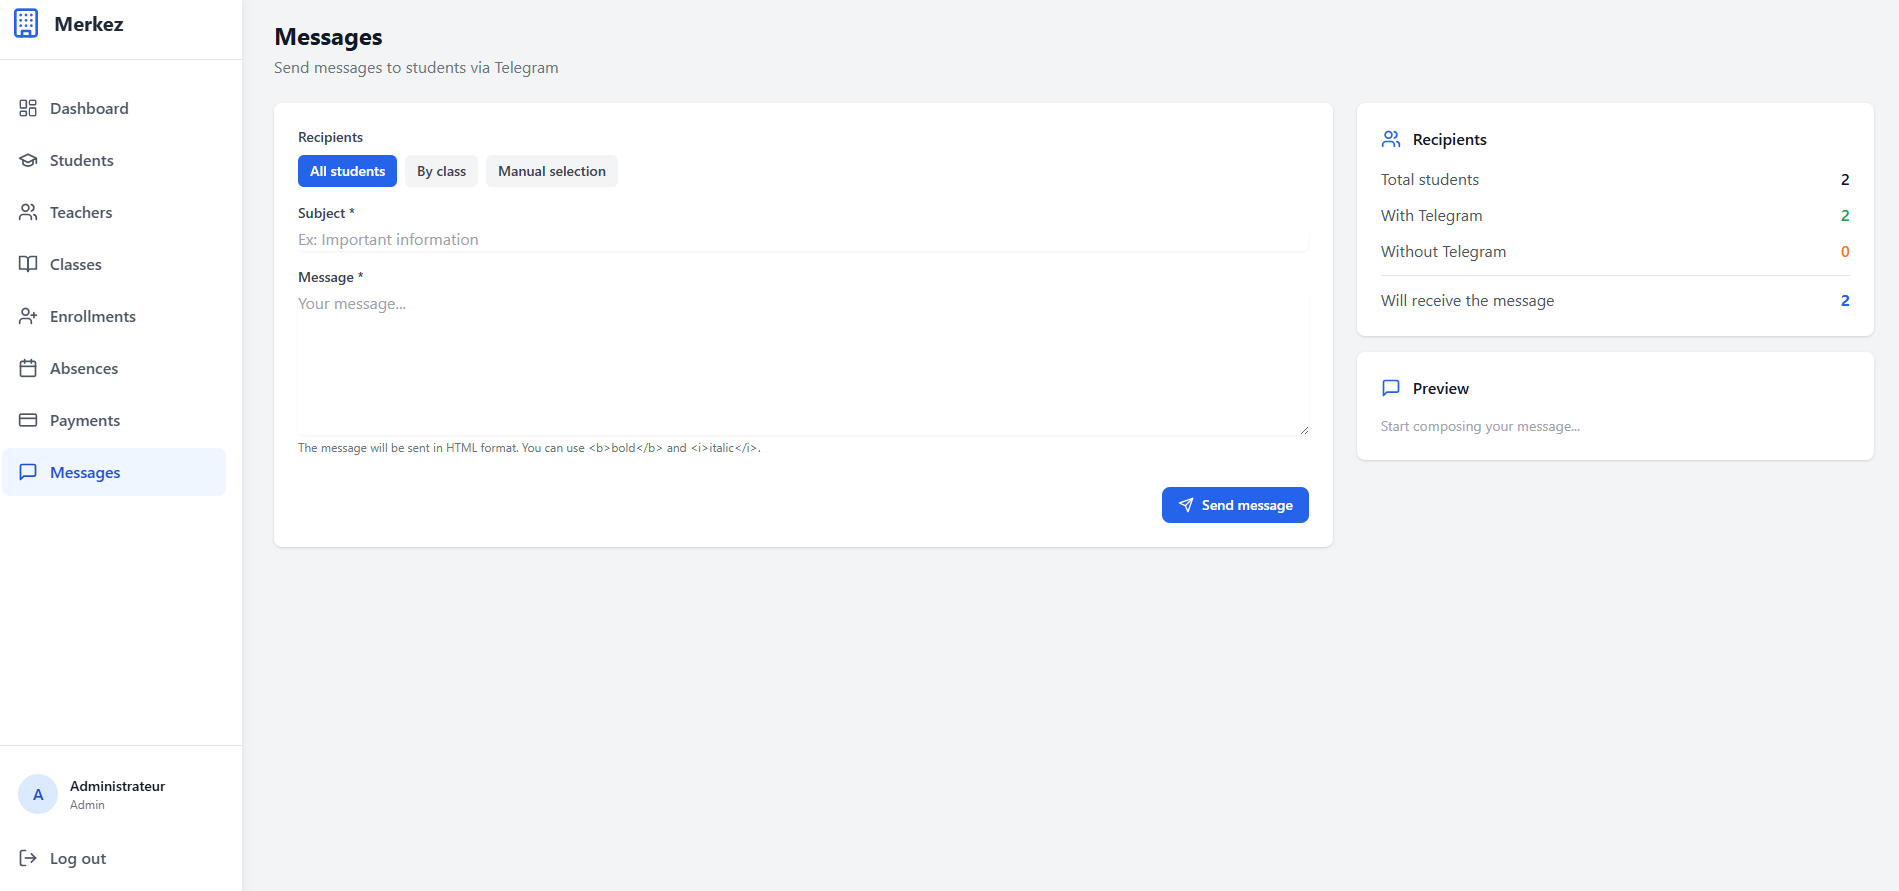This screenshot has width=1899, height=891.
Task: Click the Absences calendar icon
Action: 28,368
